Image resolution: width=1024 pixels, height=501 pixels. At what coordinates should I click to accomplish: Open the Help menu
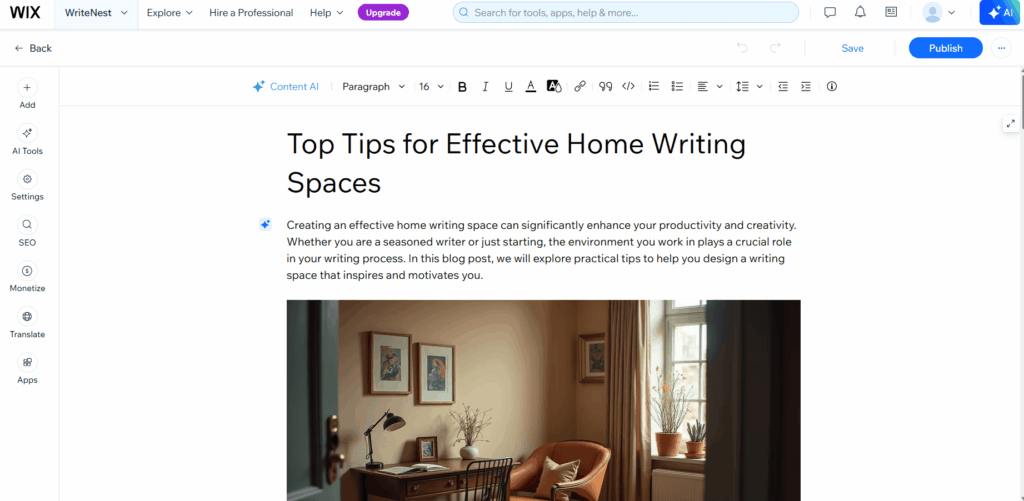[327, 13]
